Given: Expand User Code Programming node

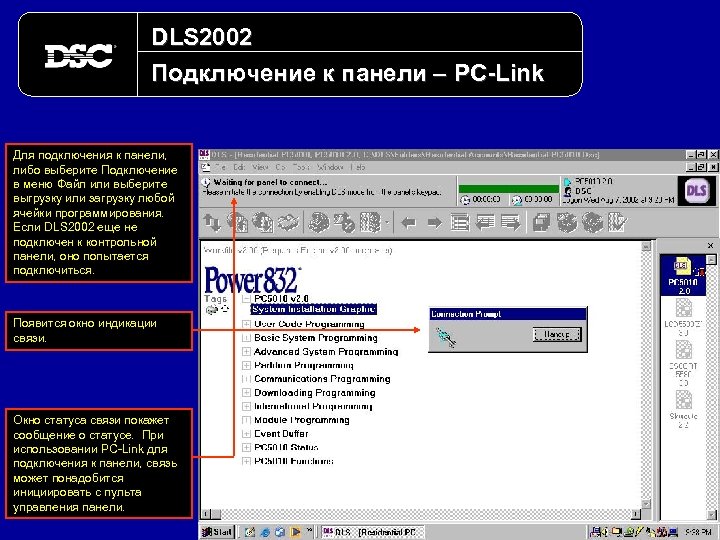Looking at the screenshot, I should pyautogui.click(x=246, y=324).
